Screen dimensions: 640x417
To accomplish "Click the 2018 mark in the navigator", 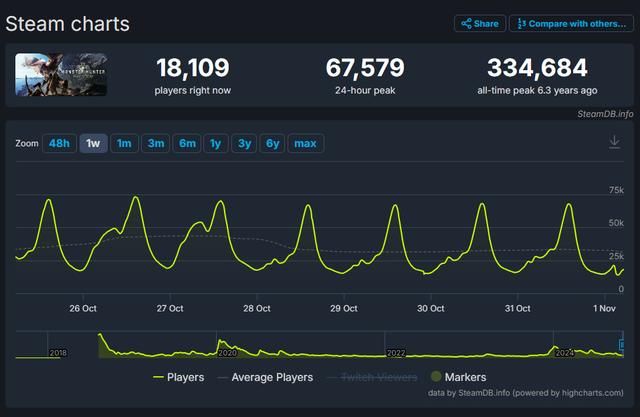I will pos(58,353).
